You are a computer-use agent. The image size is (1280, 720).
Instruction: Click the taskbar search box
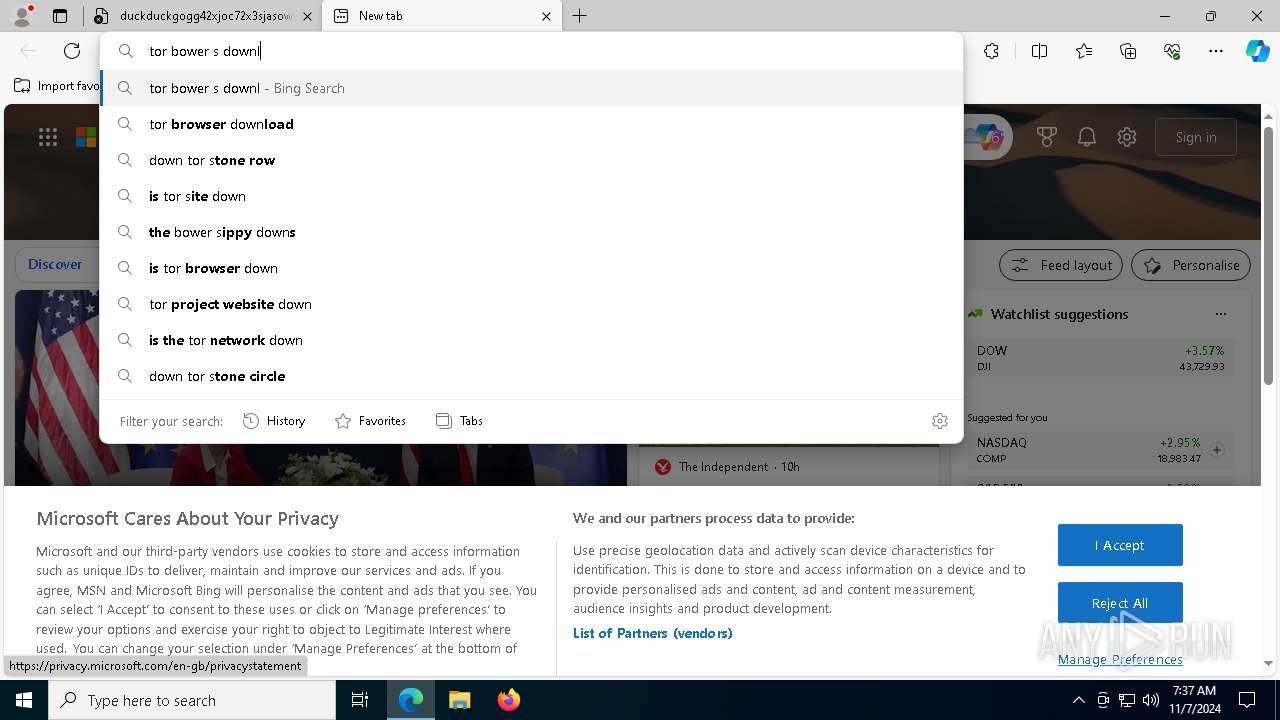coord(192,700)
